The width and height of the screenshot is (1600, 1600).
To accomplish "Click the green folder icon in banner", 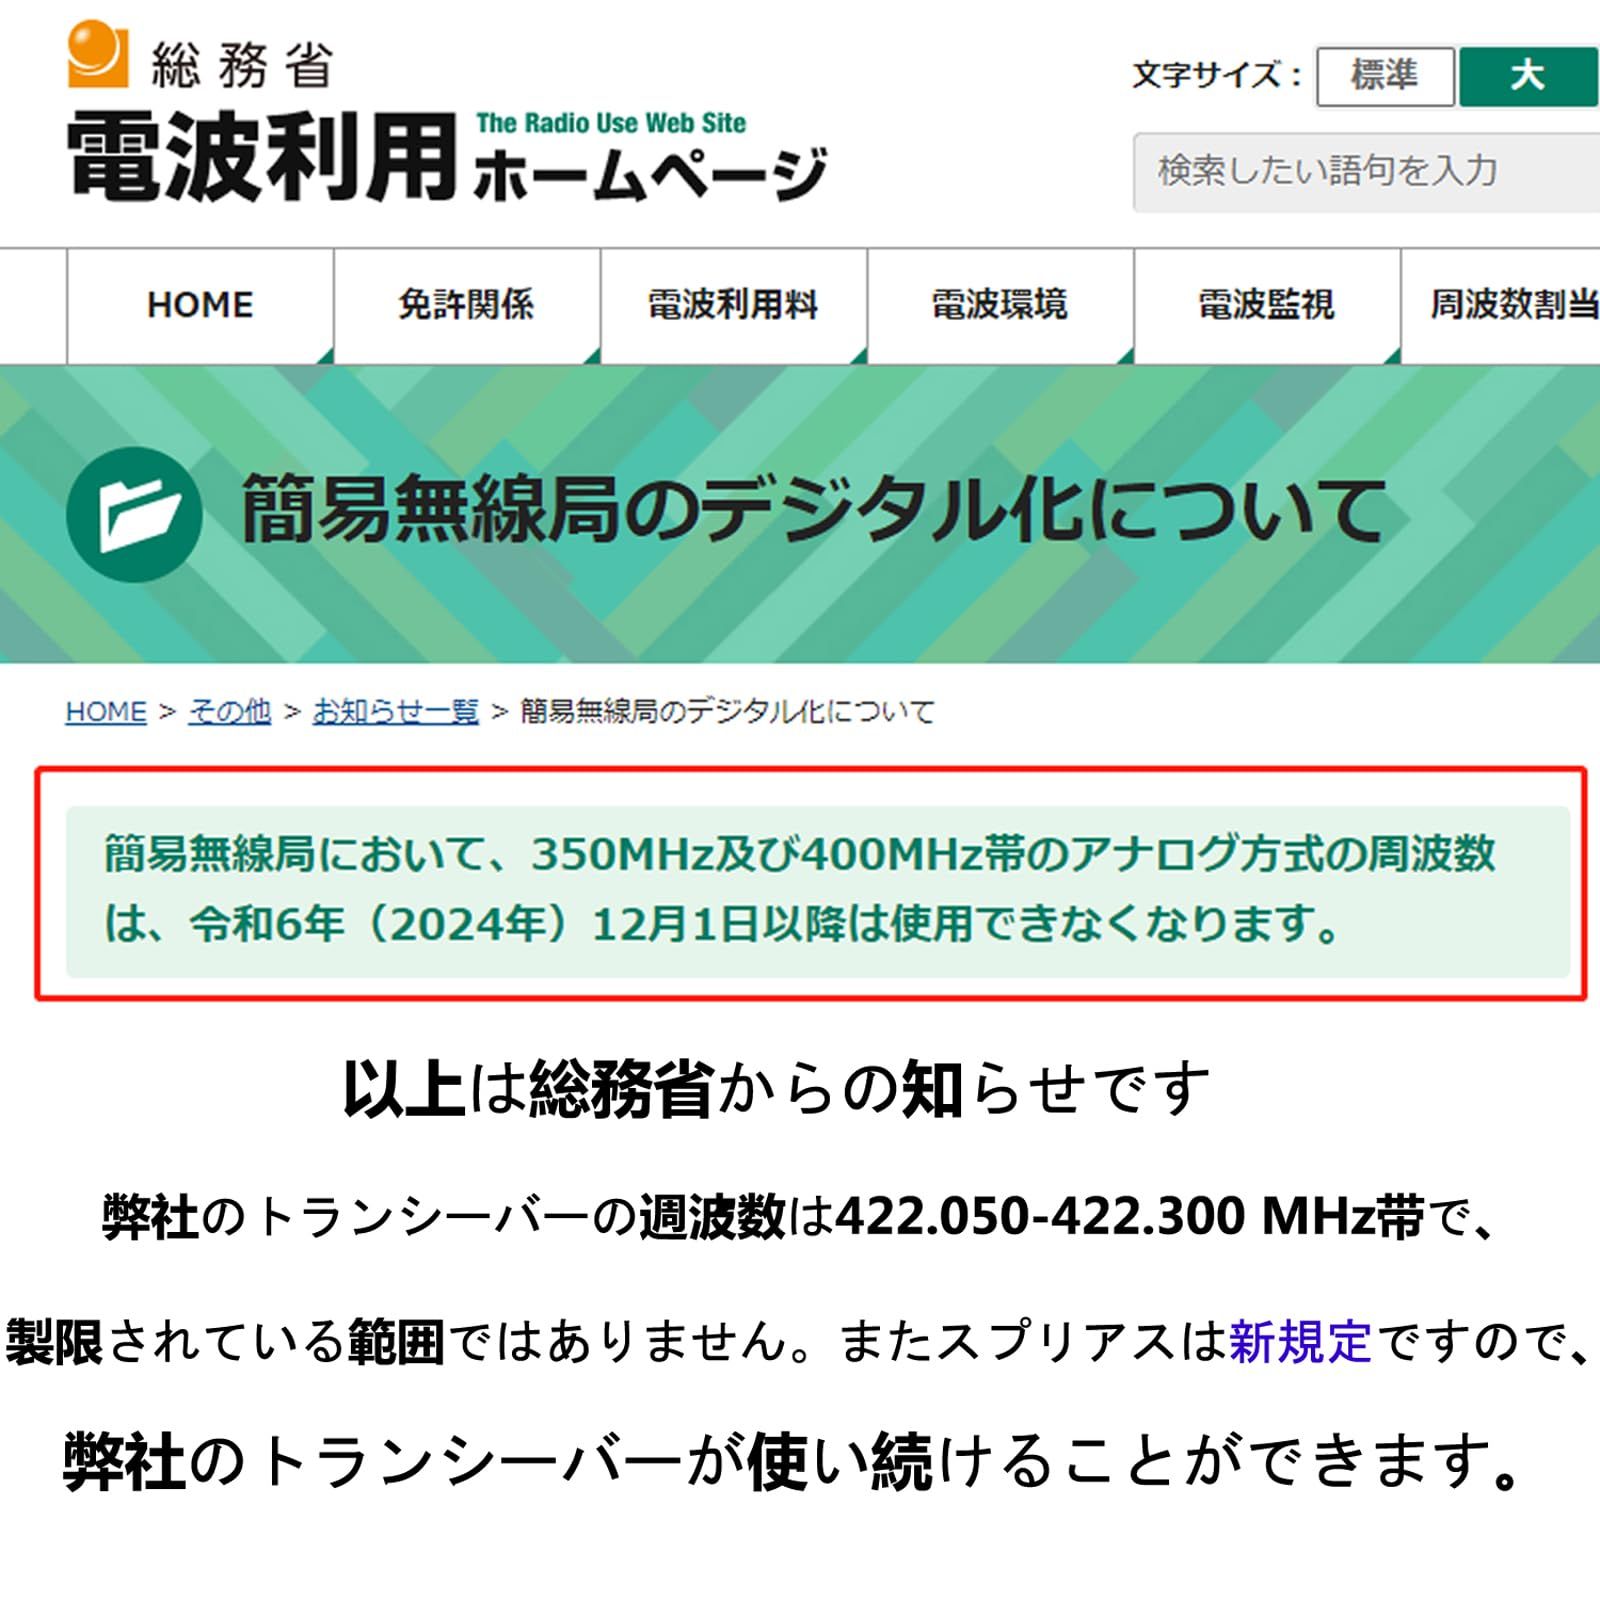I will 135,515.
